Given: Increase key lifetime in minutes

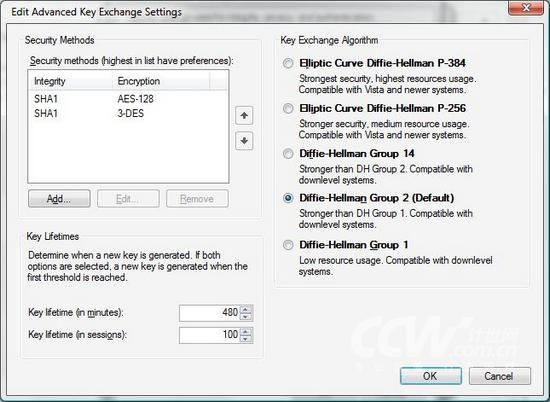Looking at the screenshot, I should click(x=246, y=309).
